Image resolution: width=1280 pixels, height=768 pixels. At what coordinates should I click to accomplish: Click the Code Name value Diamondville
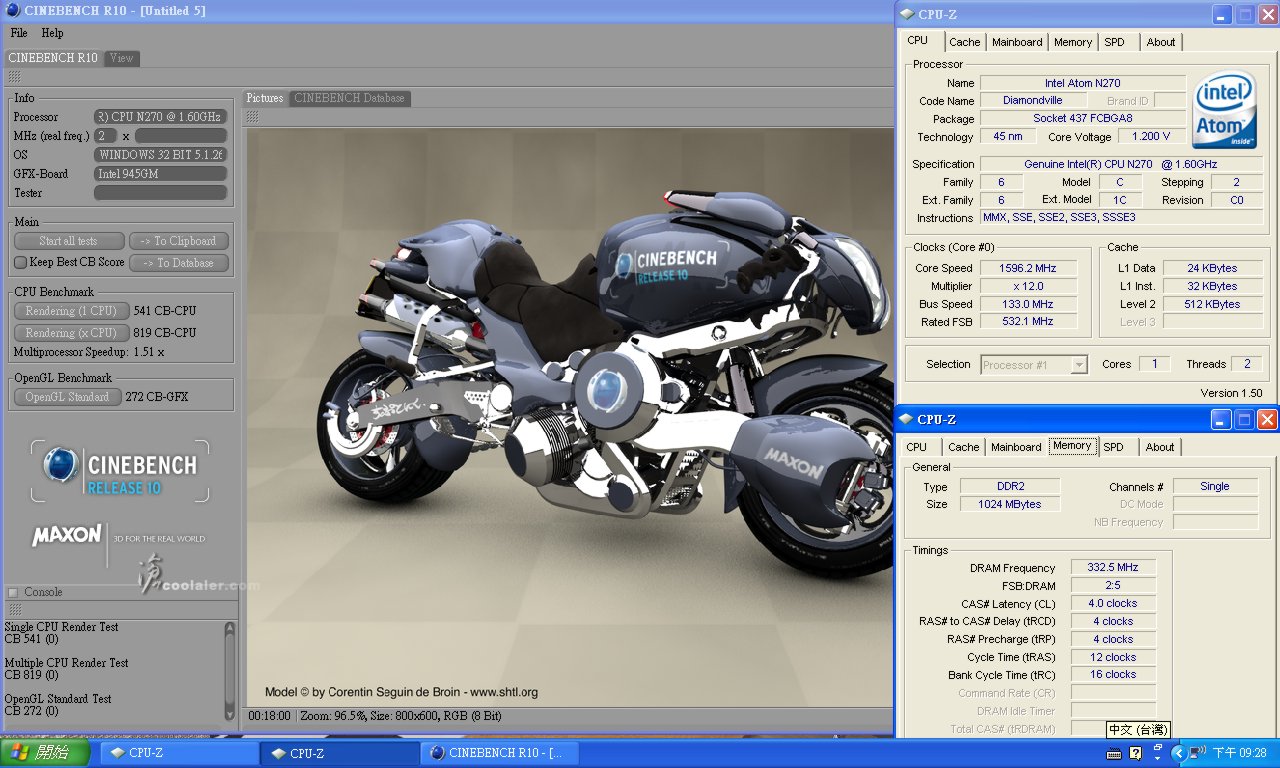(1033, 100)
